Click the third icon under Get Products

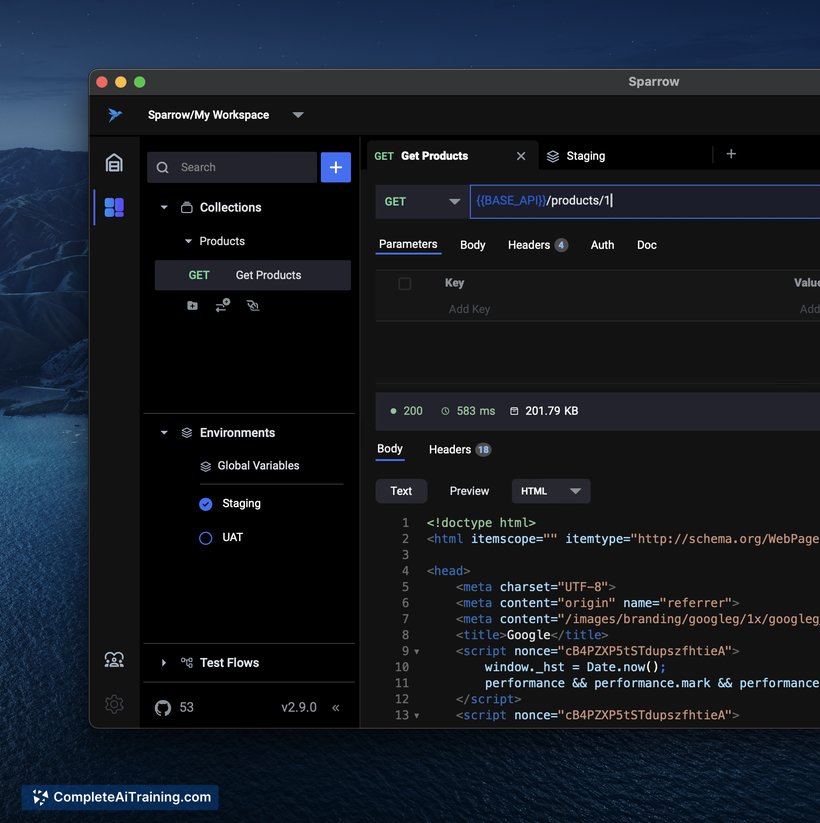click(253, 305)
